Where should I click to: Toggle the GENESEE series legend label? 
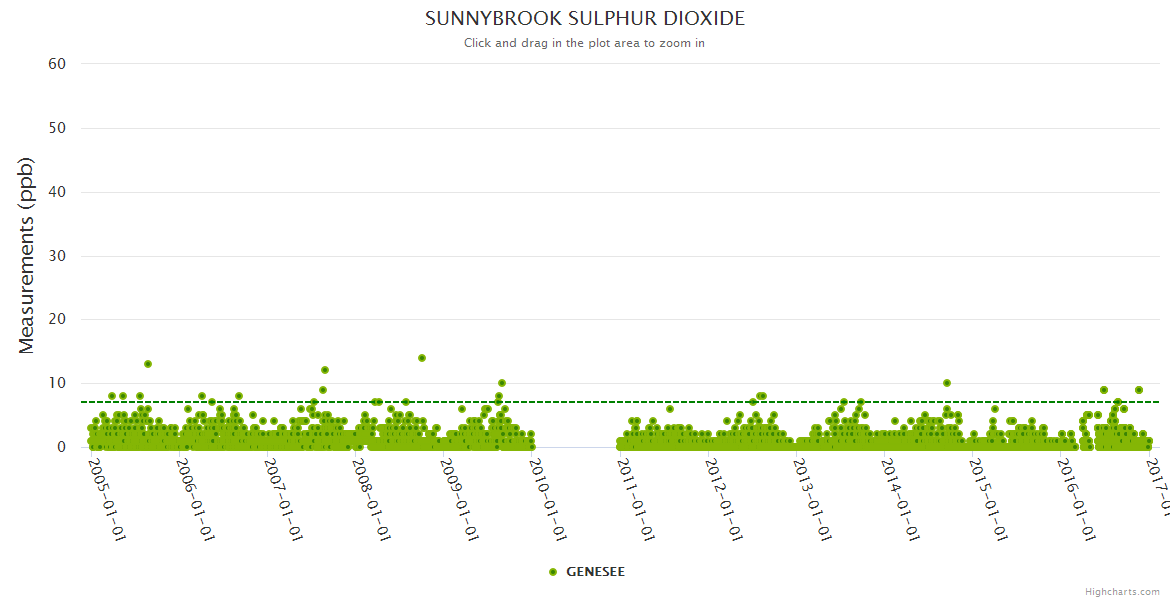(x=595, y=572)
